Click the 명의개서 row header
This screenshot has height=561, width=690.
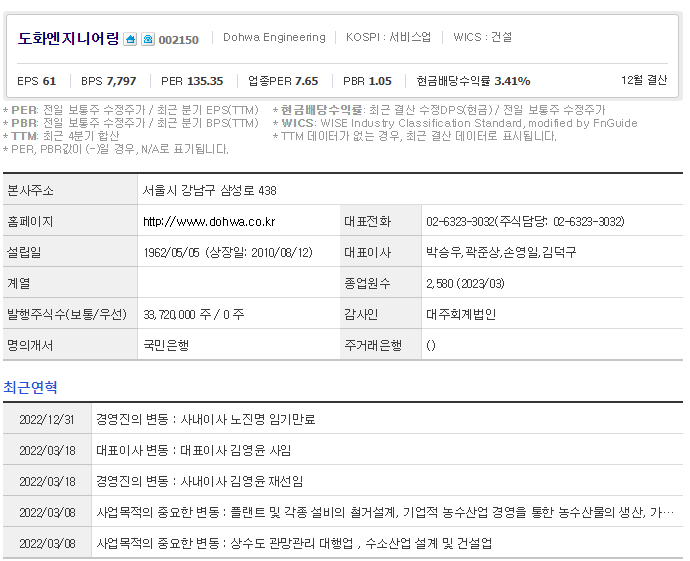coord(70,345)
